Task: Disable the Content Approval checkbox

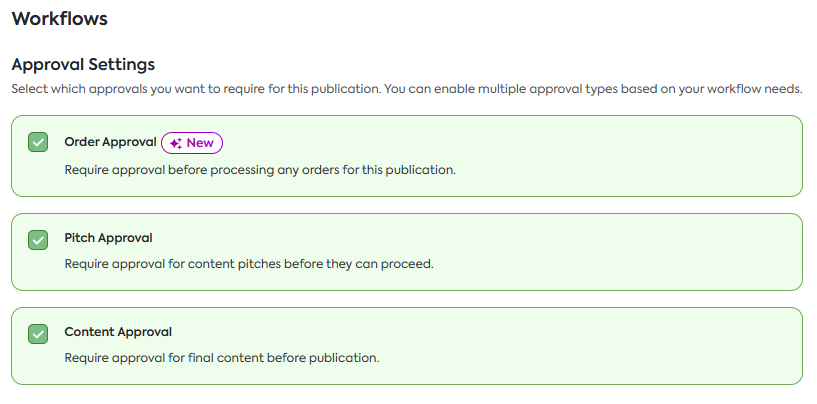Action: click(38, 334)
